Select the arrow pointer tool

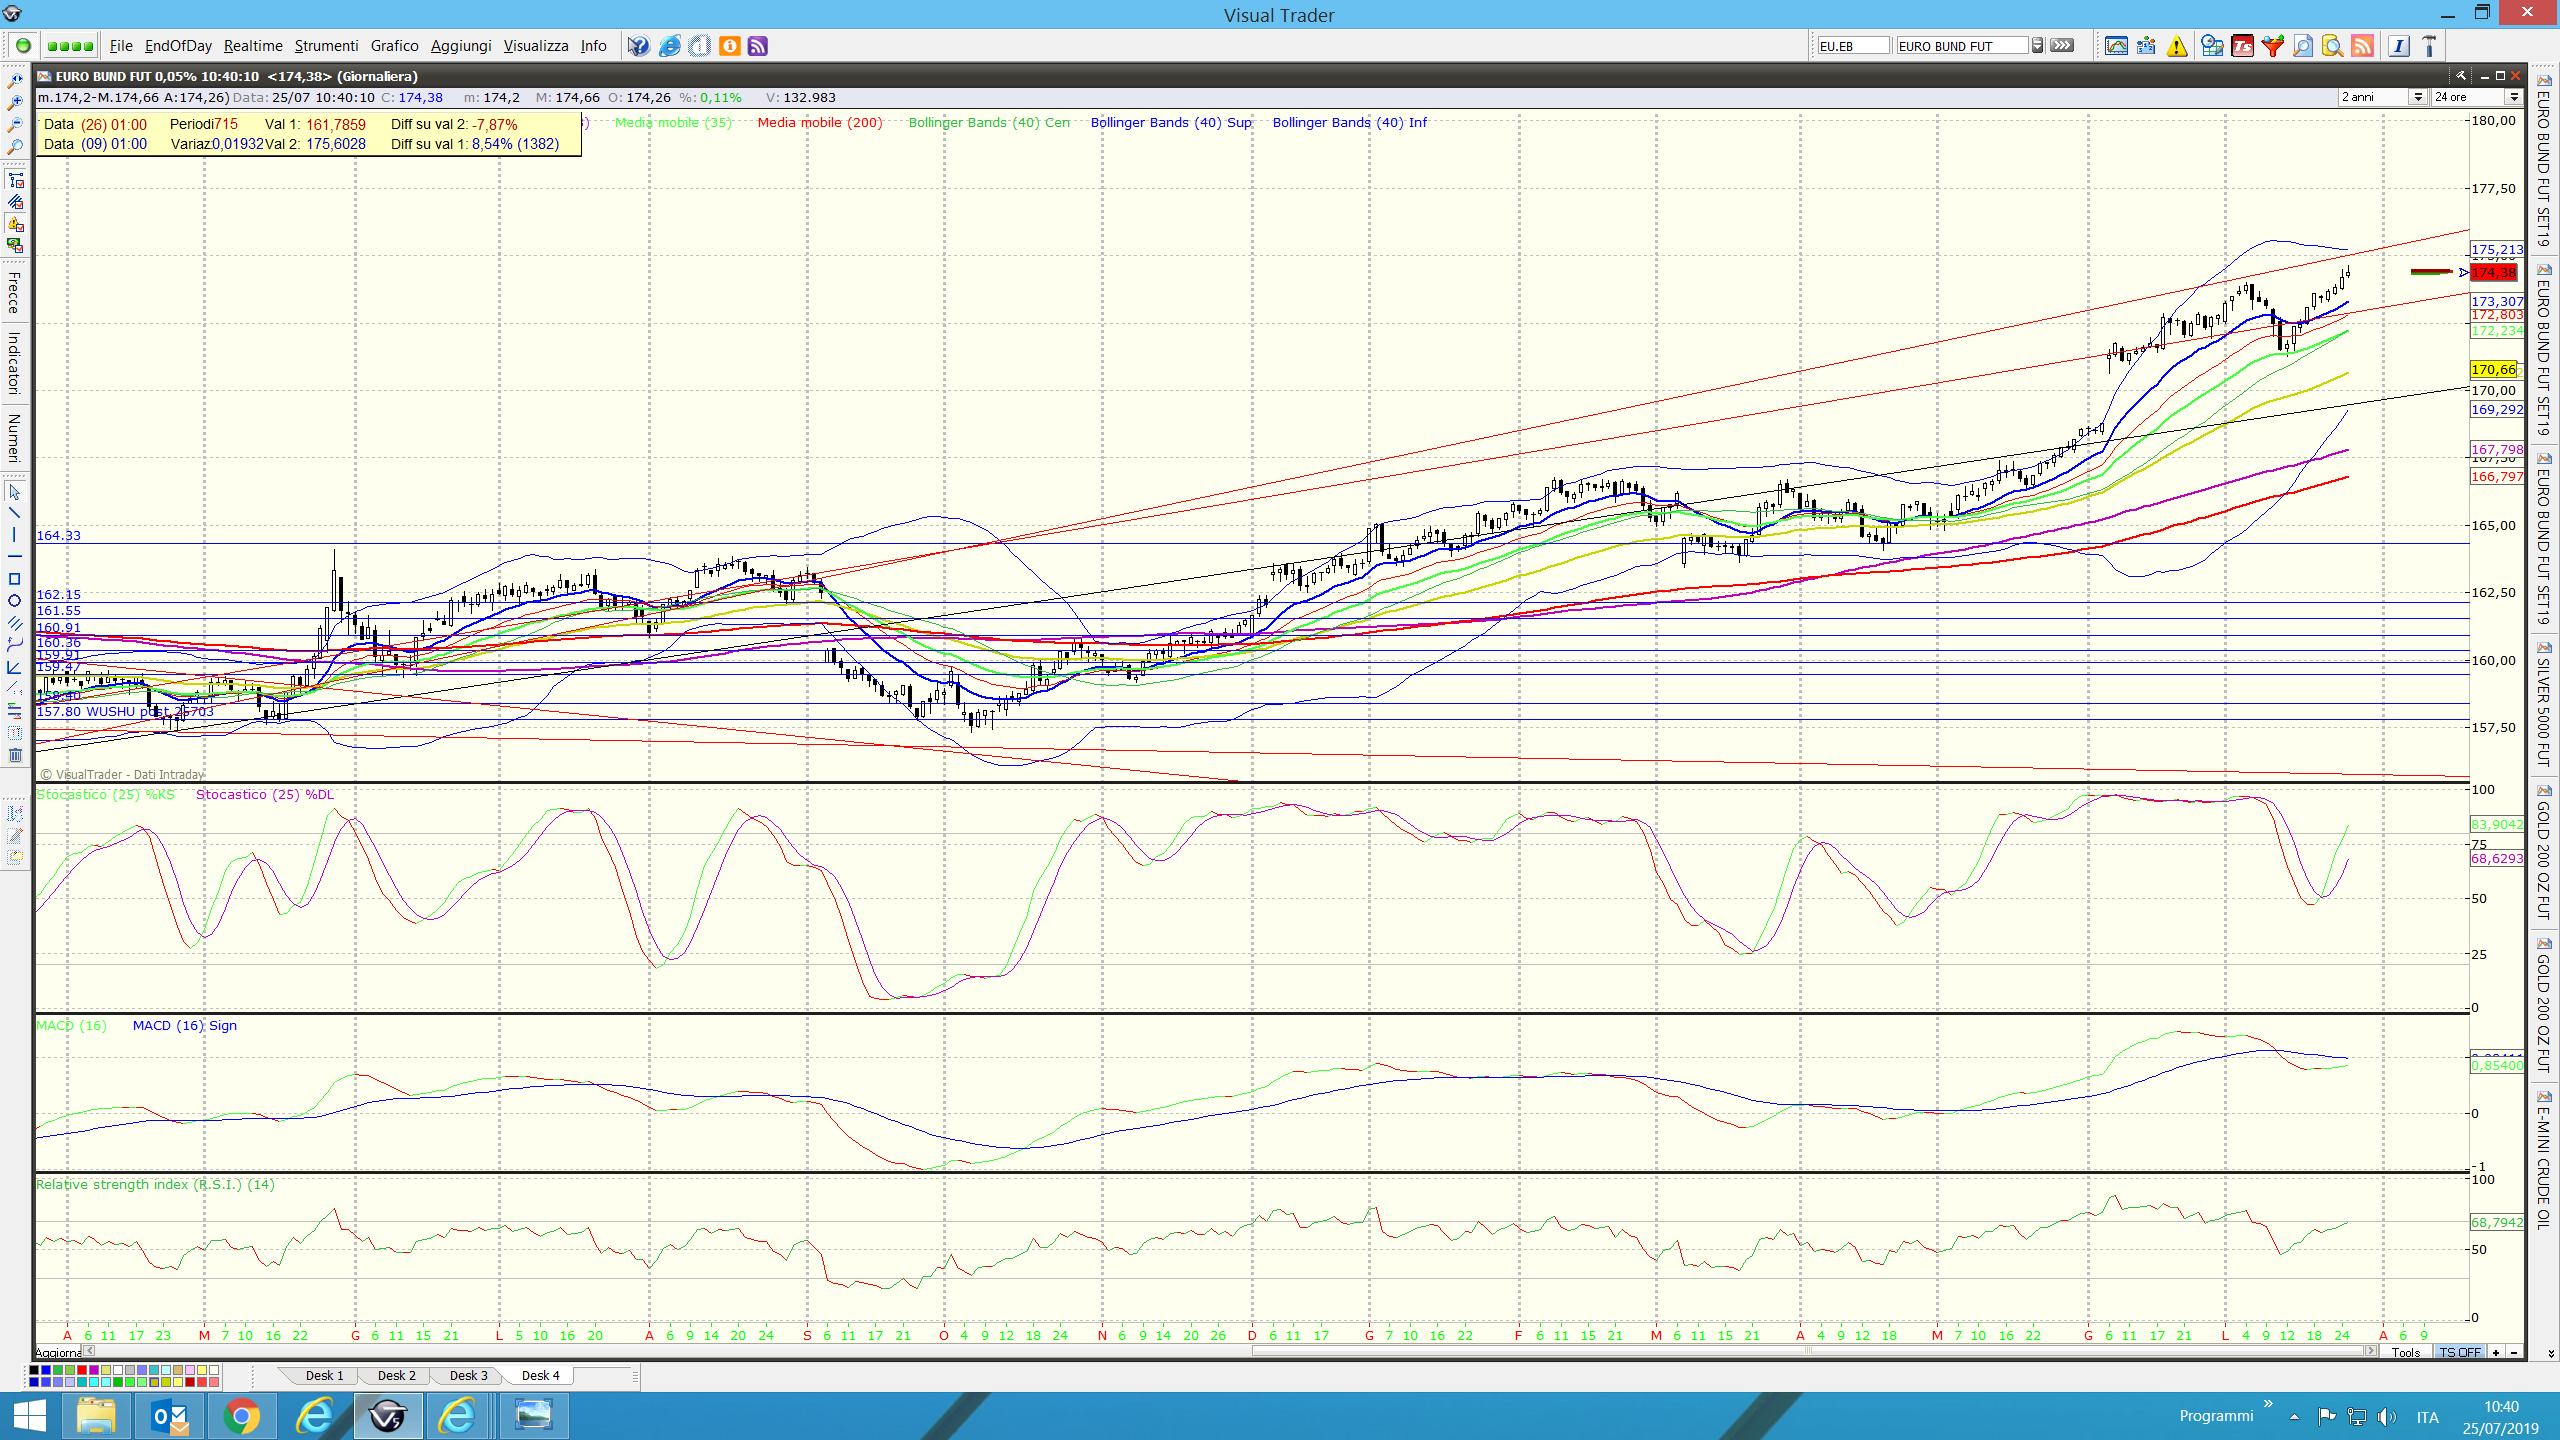(x=14, y=492)
